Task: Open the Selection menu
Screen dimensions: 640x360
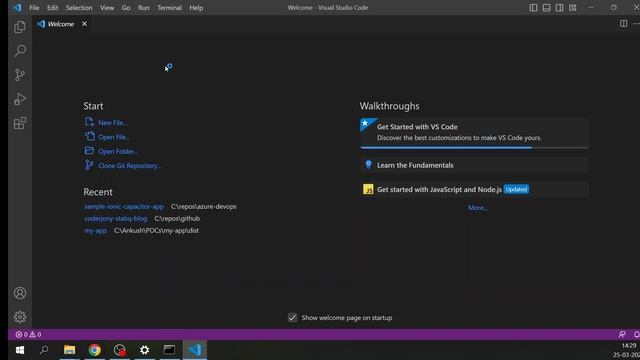Action: [x=79, y=8]
